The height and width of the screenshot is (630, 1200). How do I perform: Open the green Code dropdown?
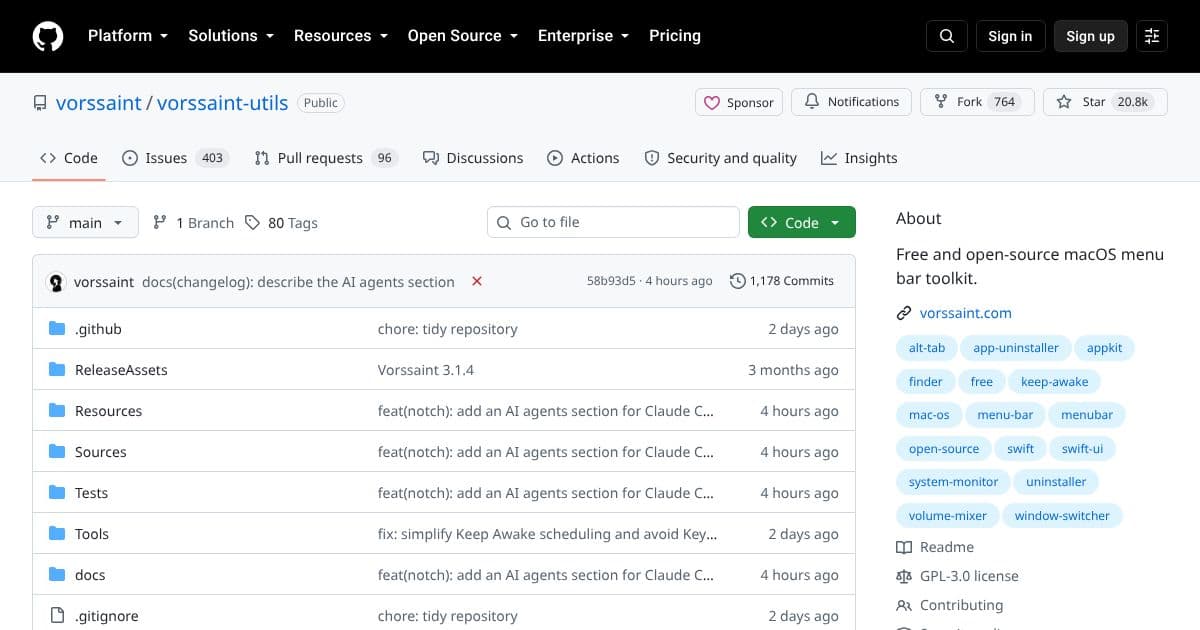(x=802, y=222)
